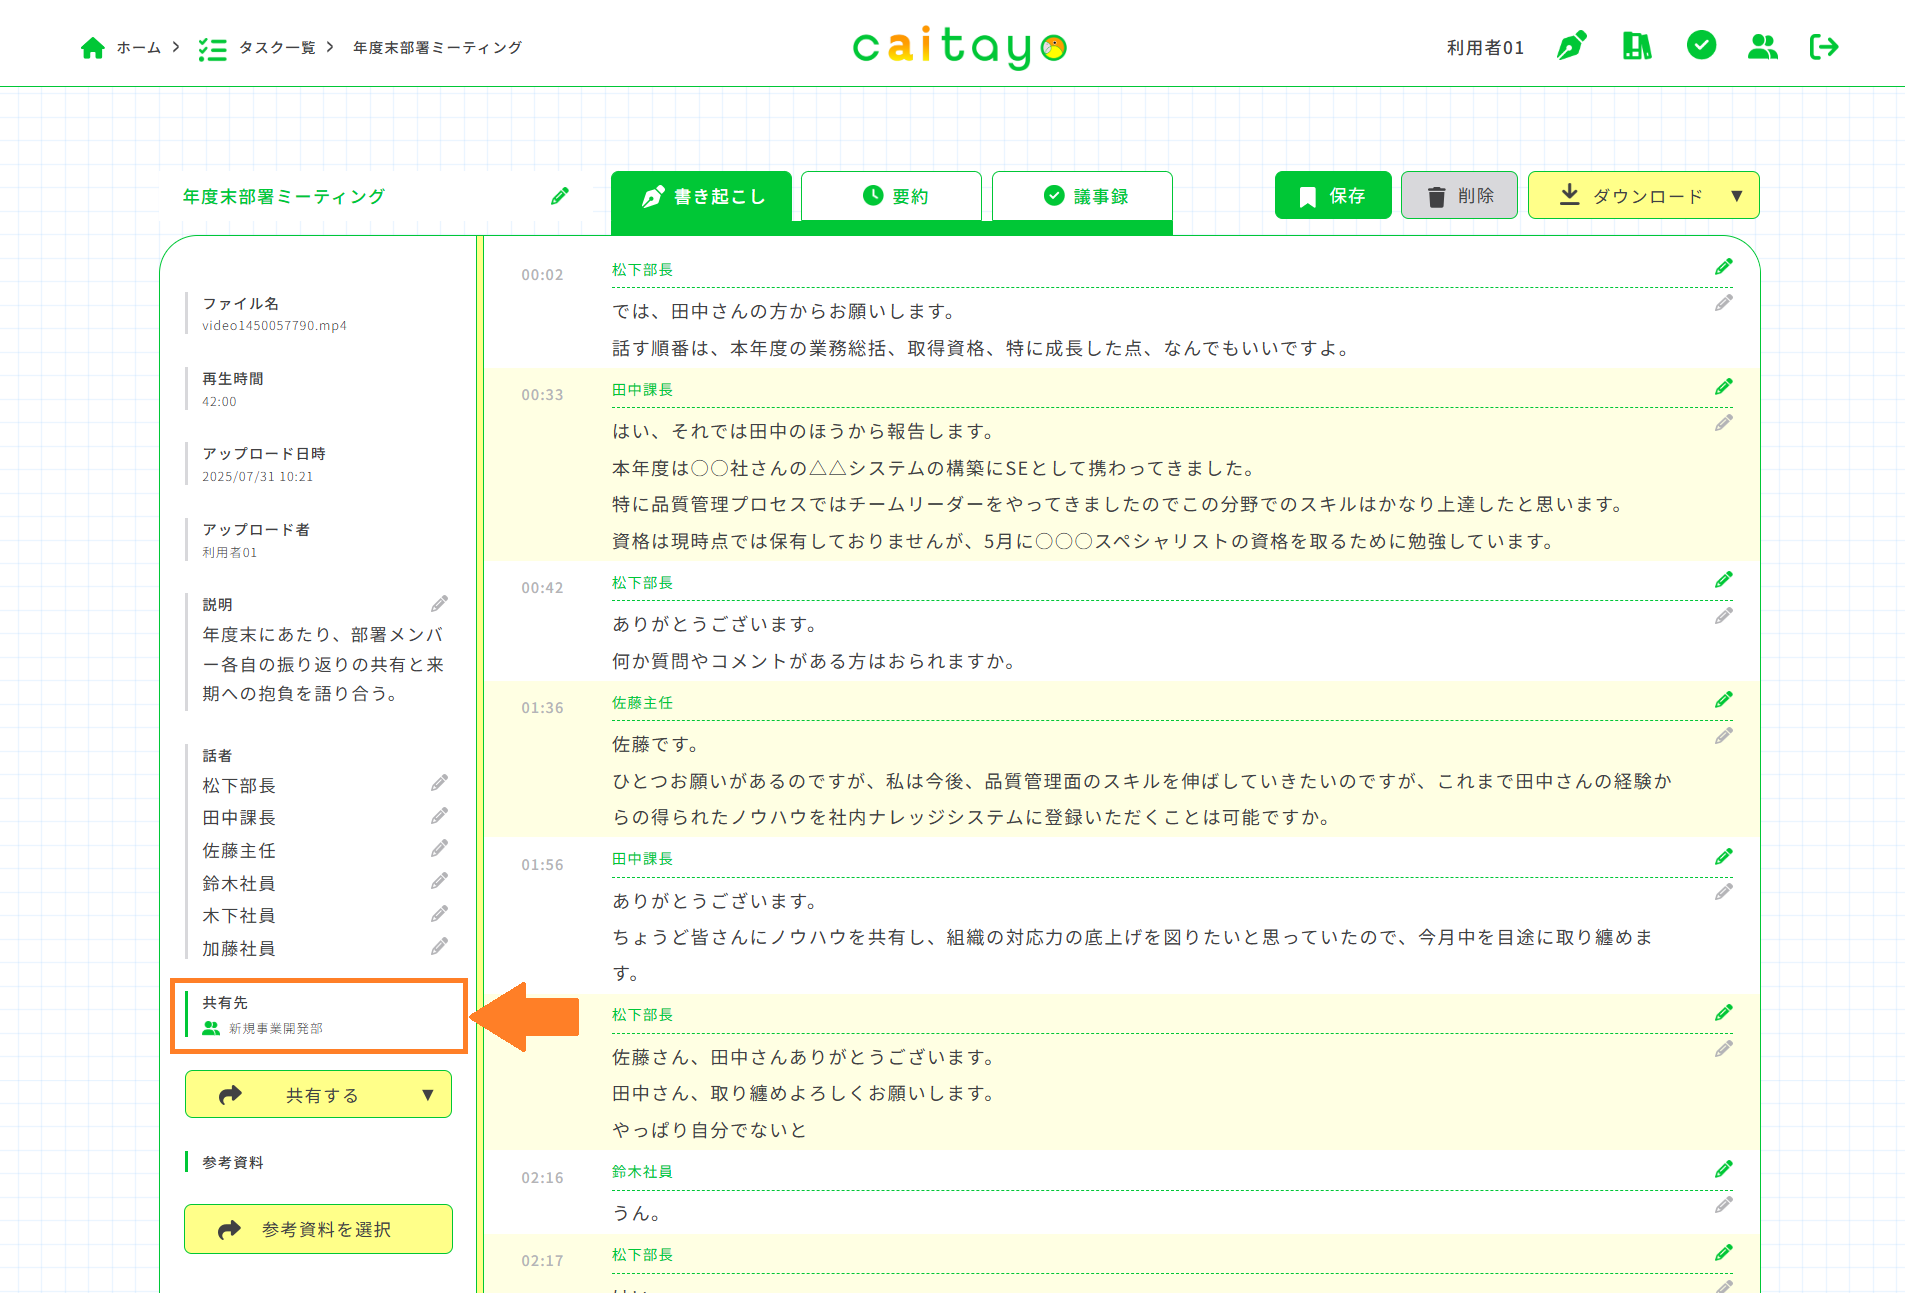The height and width of the screenshot is (1293, 1905).
Task: Click the 00:33 timestamp
Action: pos(542,395)
